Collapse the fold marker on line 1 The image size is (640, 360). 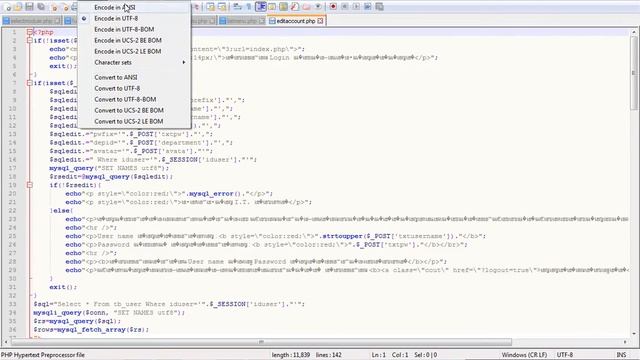click(x=29, y=32)
